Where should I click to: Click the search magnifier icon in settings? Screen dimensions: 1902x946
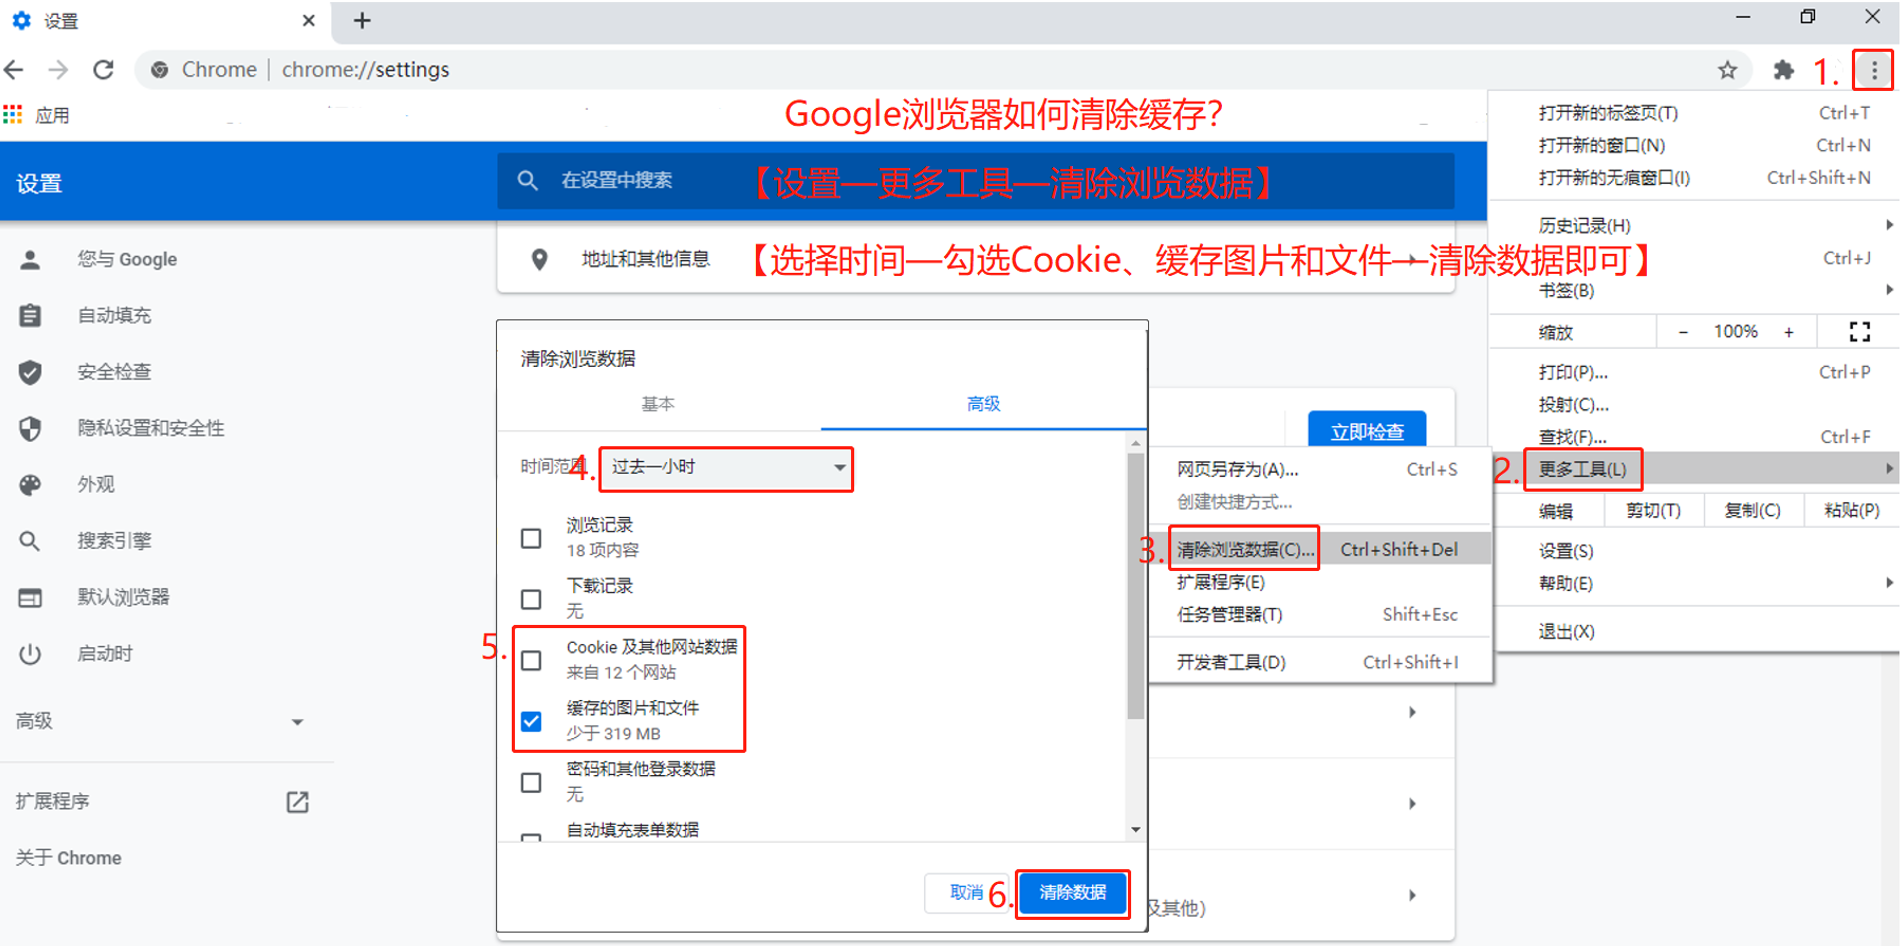(x=527, y=181)
